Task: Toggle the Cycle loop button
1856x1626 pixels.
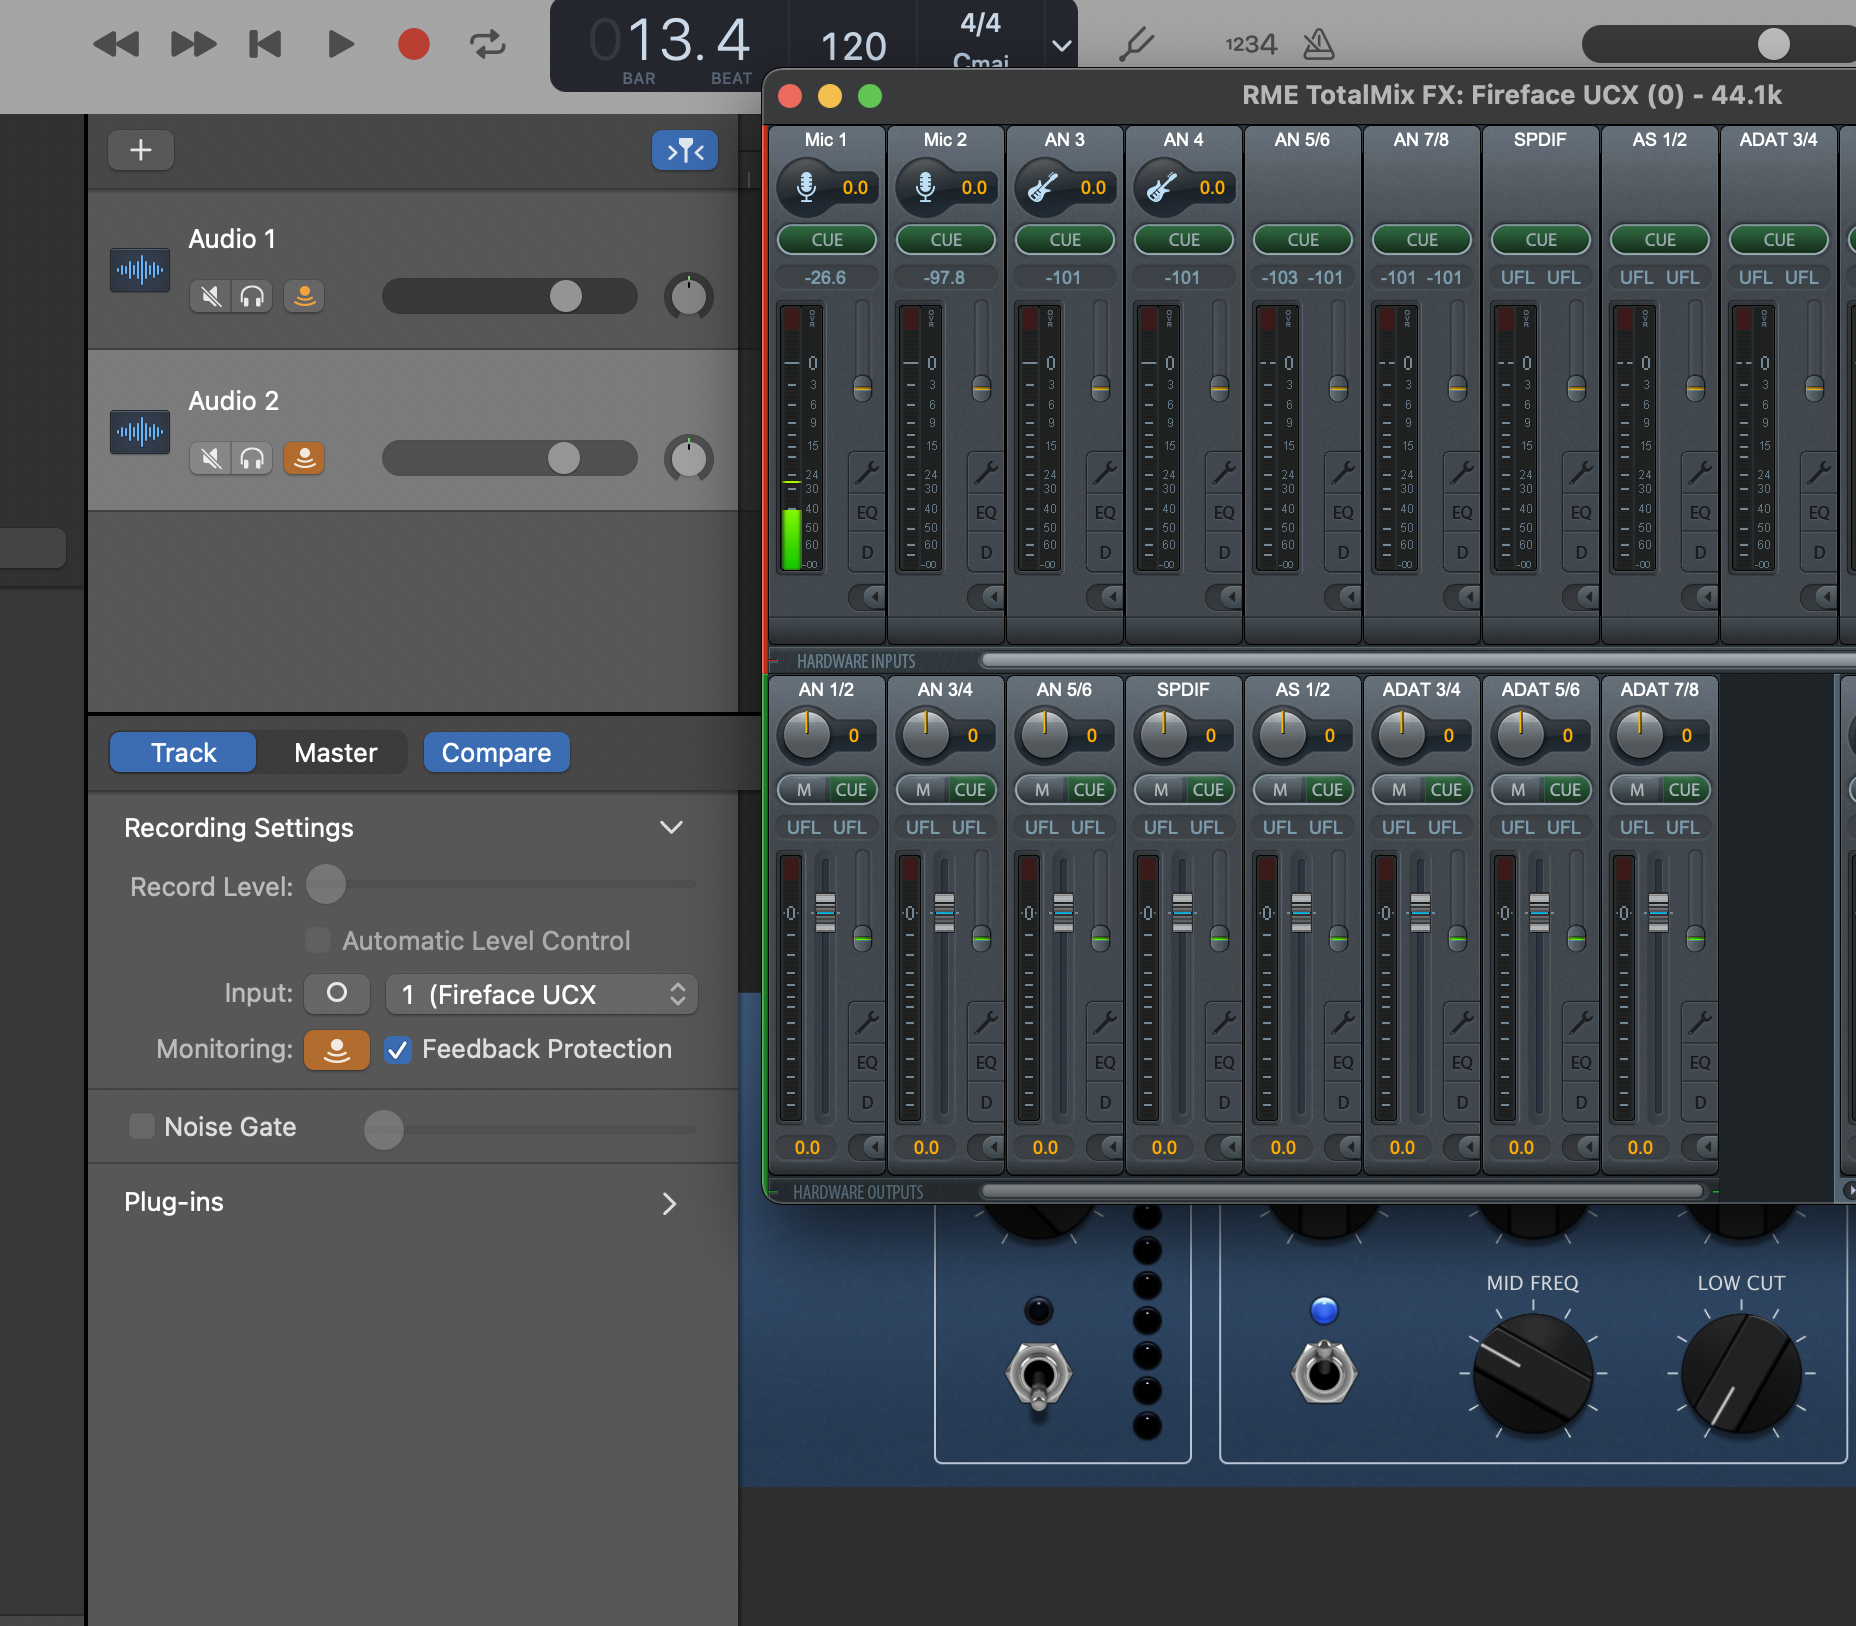Action: (x=487, y=44)
